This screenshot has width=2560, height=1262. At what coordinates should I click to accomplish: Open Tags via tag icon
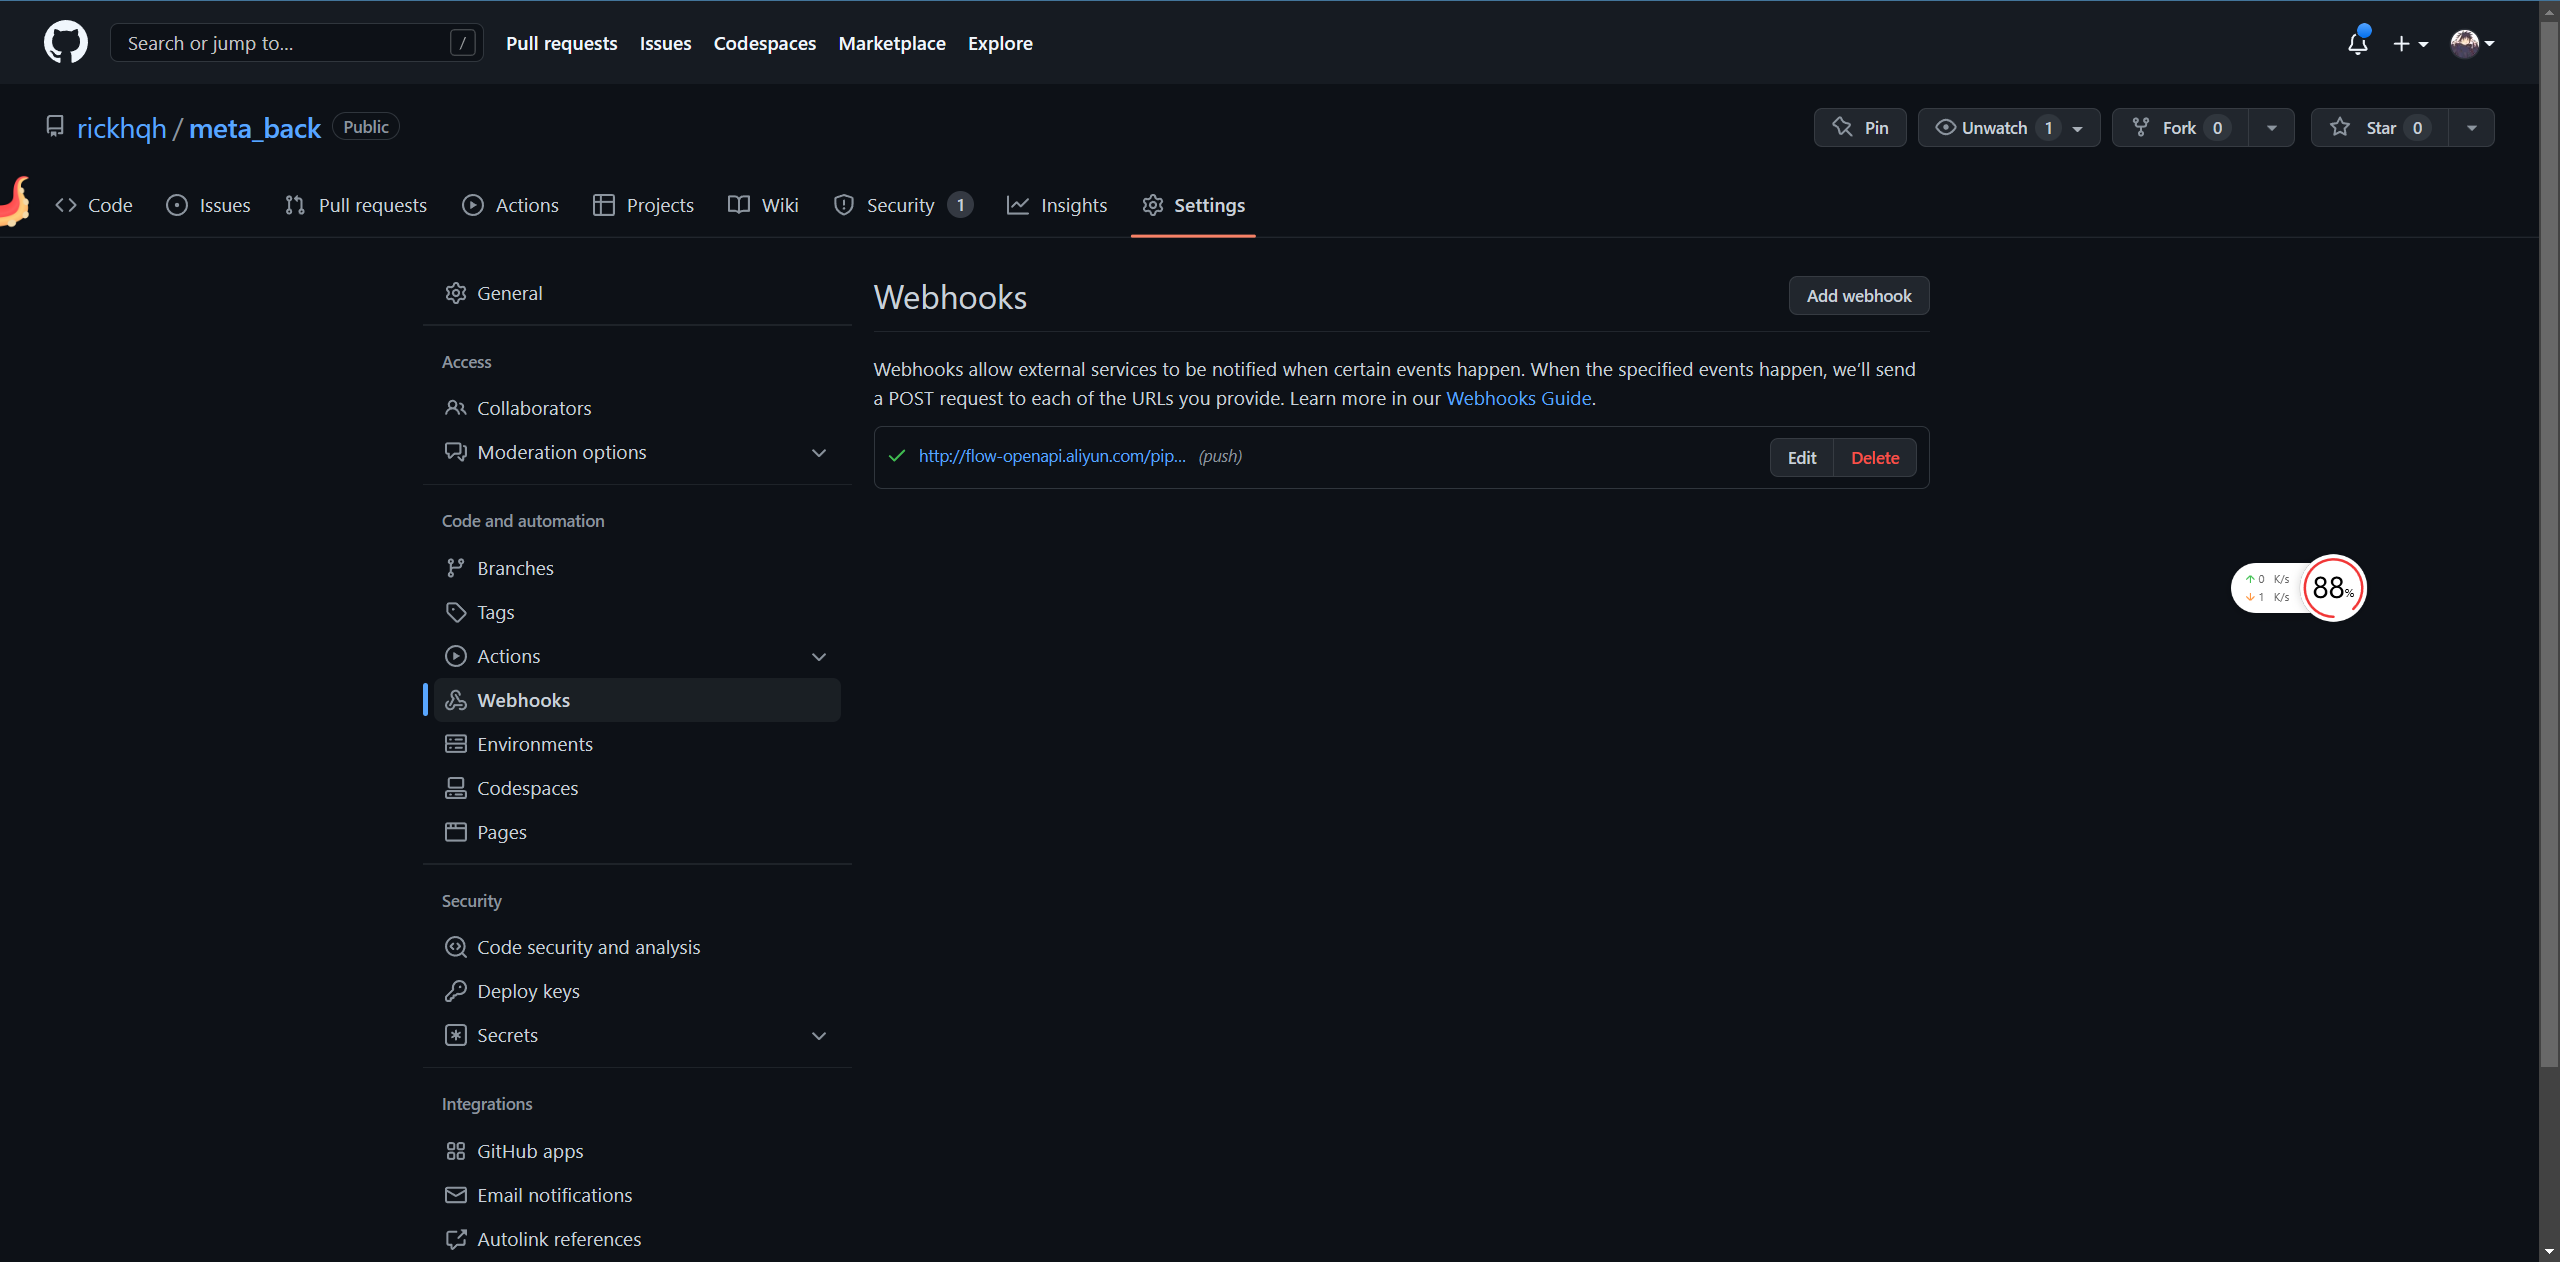click(x=456, y=612)
